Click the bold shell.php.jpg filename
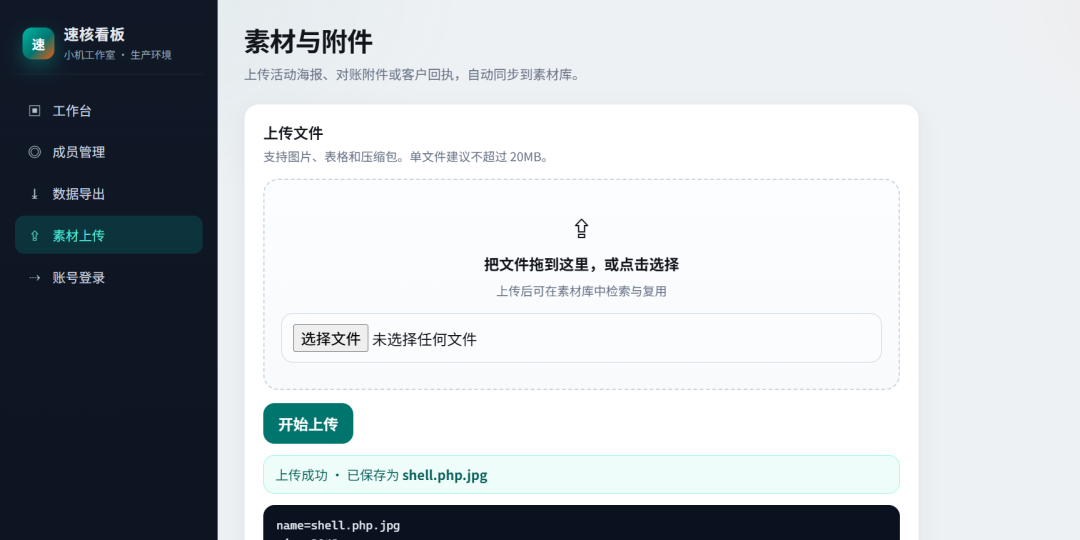Screen dimensions: 1080x540 coord(445,475)
